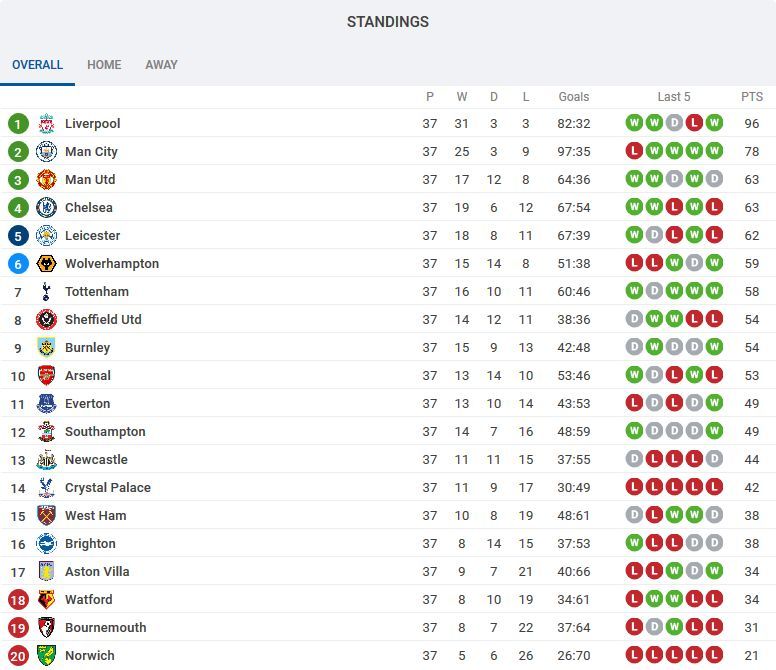Click the Chelsea team badge icon
This screenshot has width=776, height=670.
(x=46, y=208)
